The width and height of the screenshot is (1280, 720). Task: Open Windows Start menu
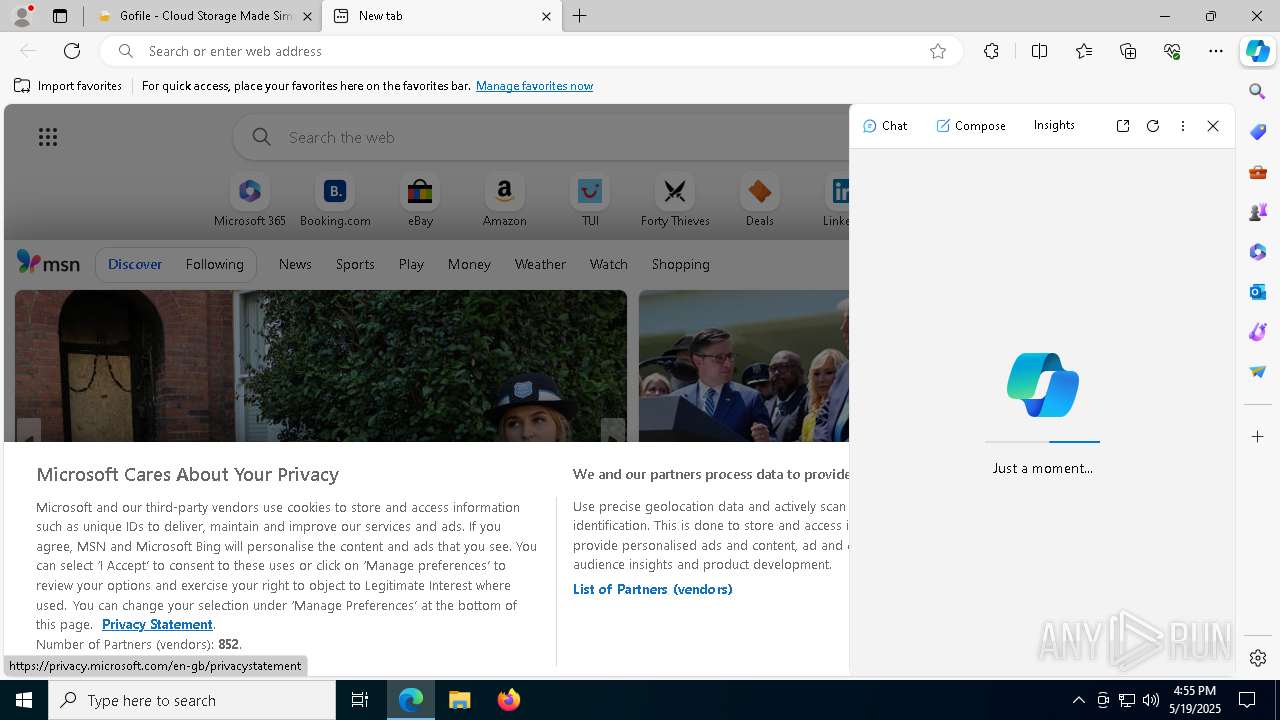click(x=24, y=700)
